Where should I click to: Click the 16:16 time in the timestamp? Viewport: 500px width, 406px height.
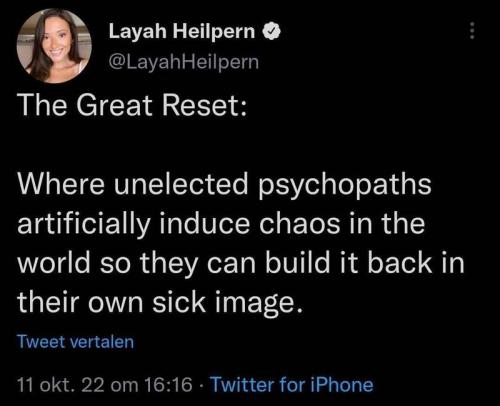169,385
